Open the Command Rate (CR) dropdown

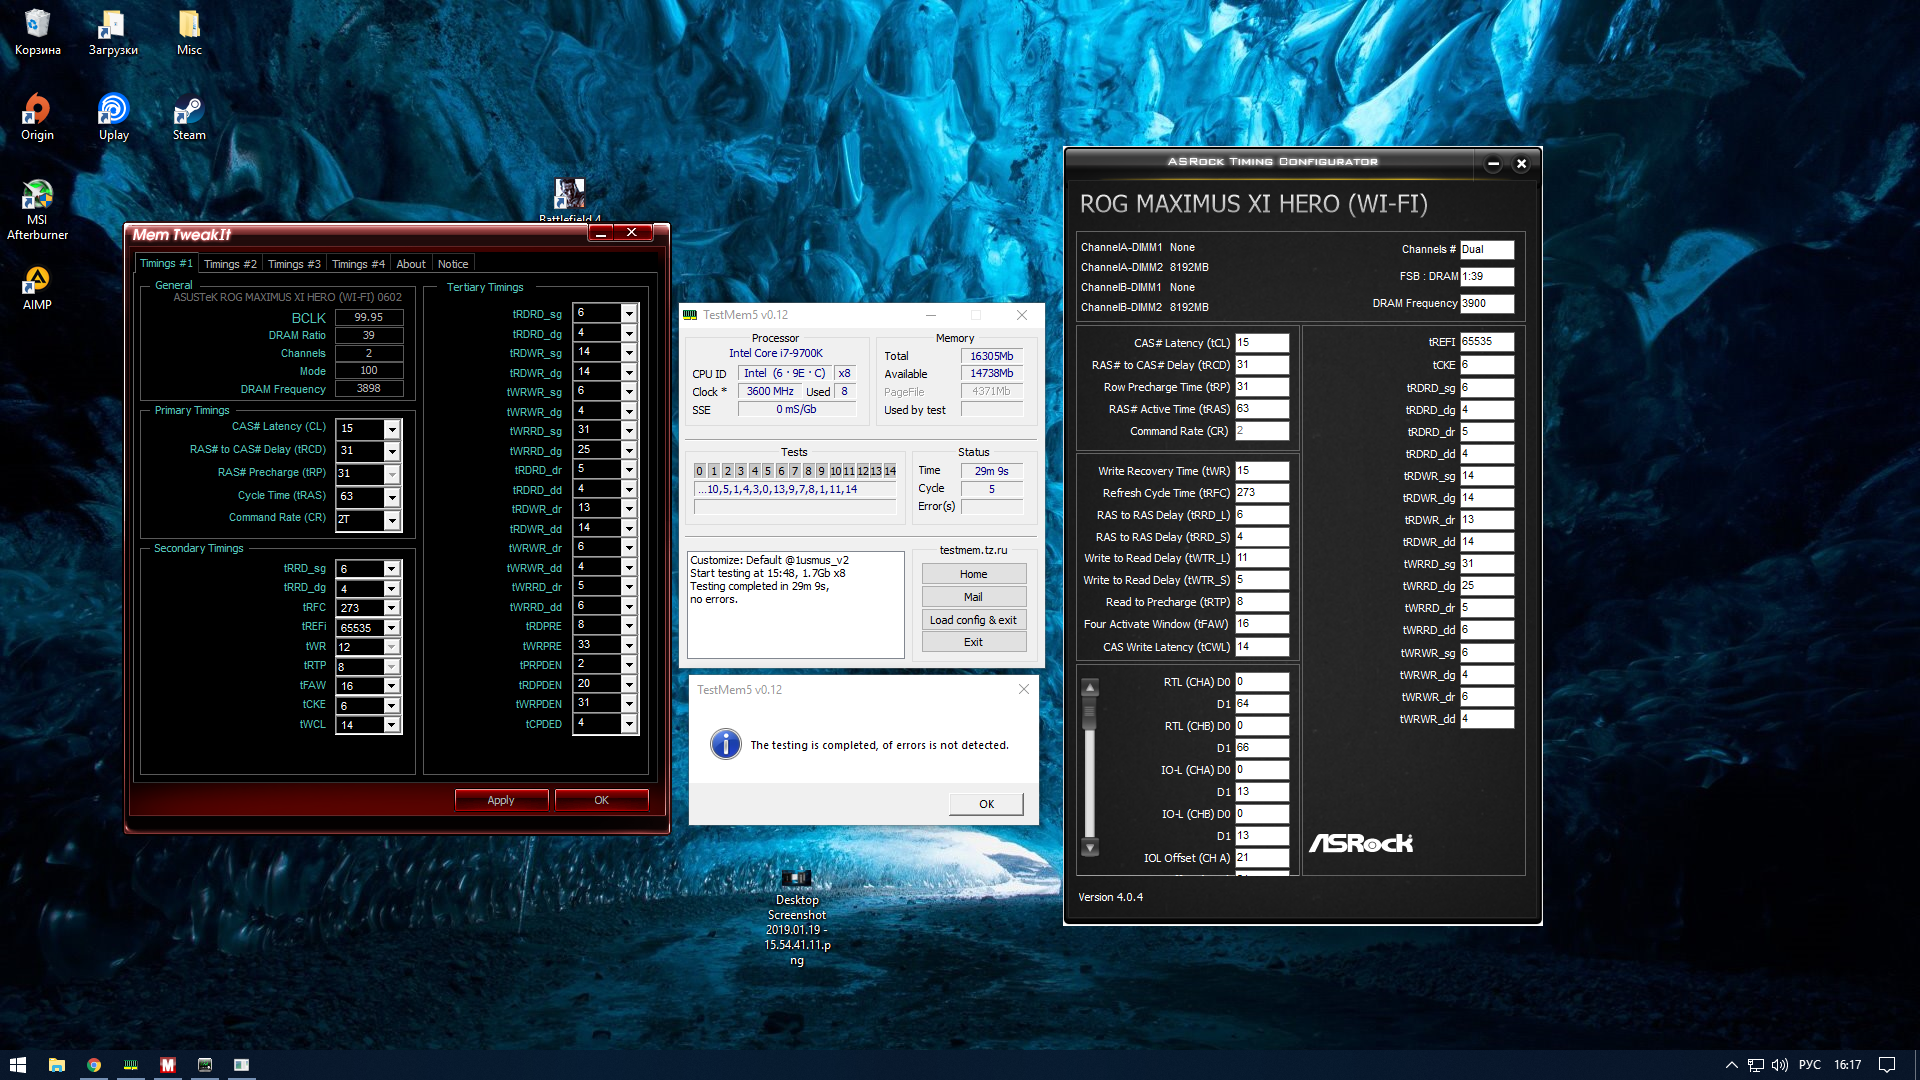click(392, 520)
